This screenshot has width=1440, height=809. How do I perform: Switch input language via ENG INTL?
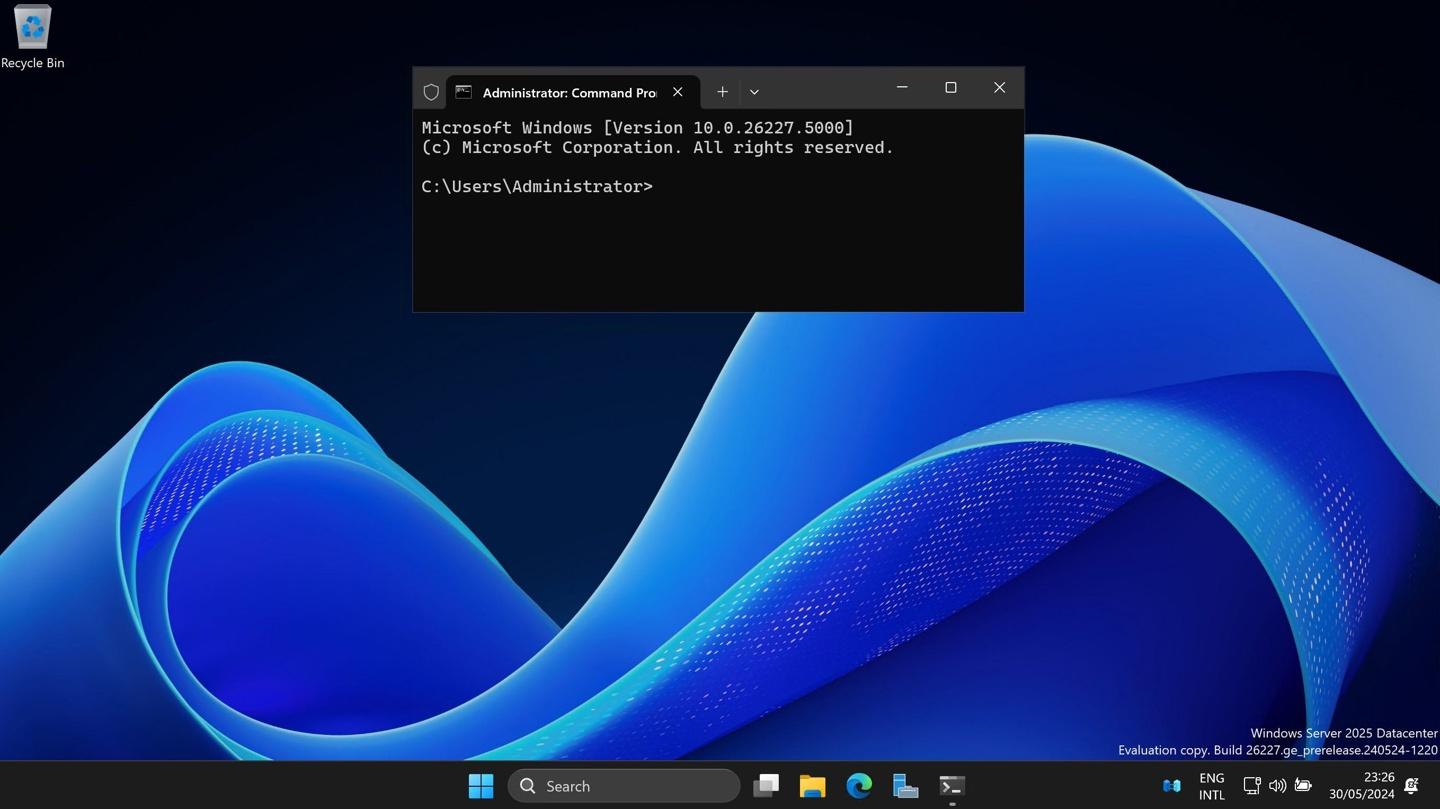tap(1211, 786)
